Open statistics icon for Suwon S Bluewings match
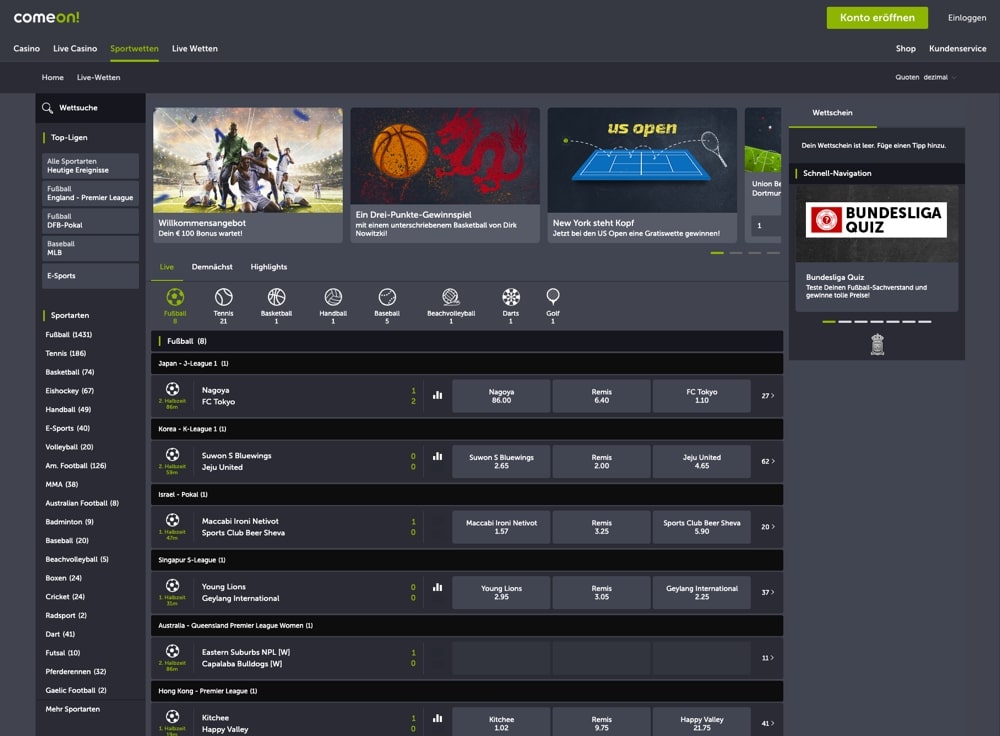The height and width of the screenshot is (736, 1000). coord(438,457)
